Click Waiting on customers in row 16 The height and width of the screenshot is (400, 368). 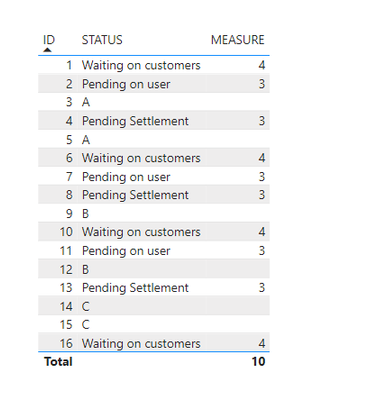(141, 343)
